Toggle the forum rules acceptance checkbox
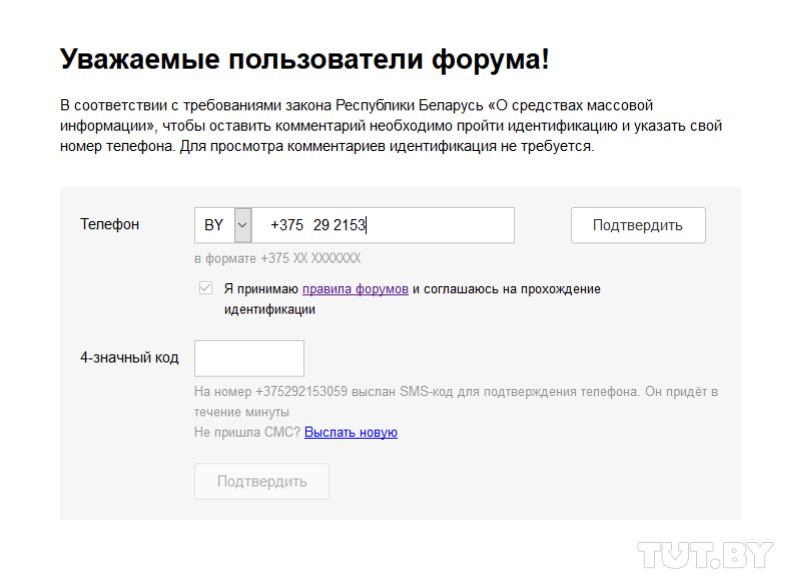This screenshot has width=785, height=579. pyautogui.click(x=205, y=288)
